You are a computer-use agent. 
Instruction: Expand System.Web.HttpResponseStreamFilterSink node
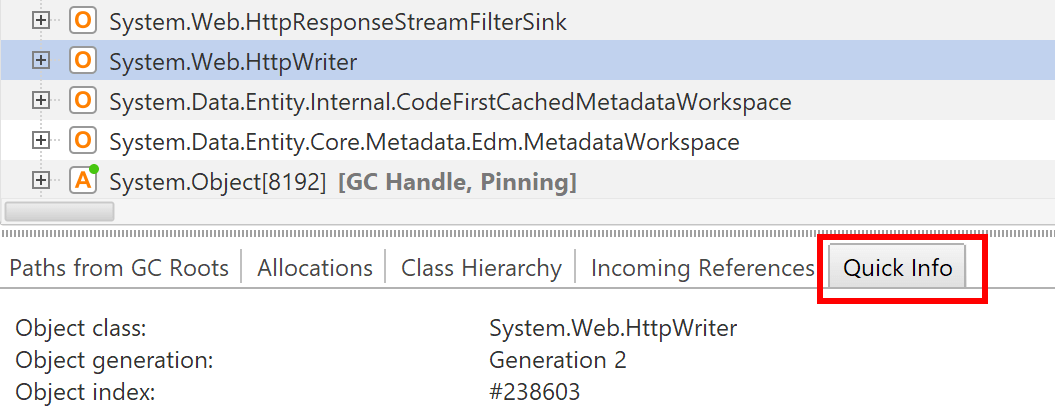coord(42,21)
